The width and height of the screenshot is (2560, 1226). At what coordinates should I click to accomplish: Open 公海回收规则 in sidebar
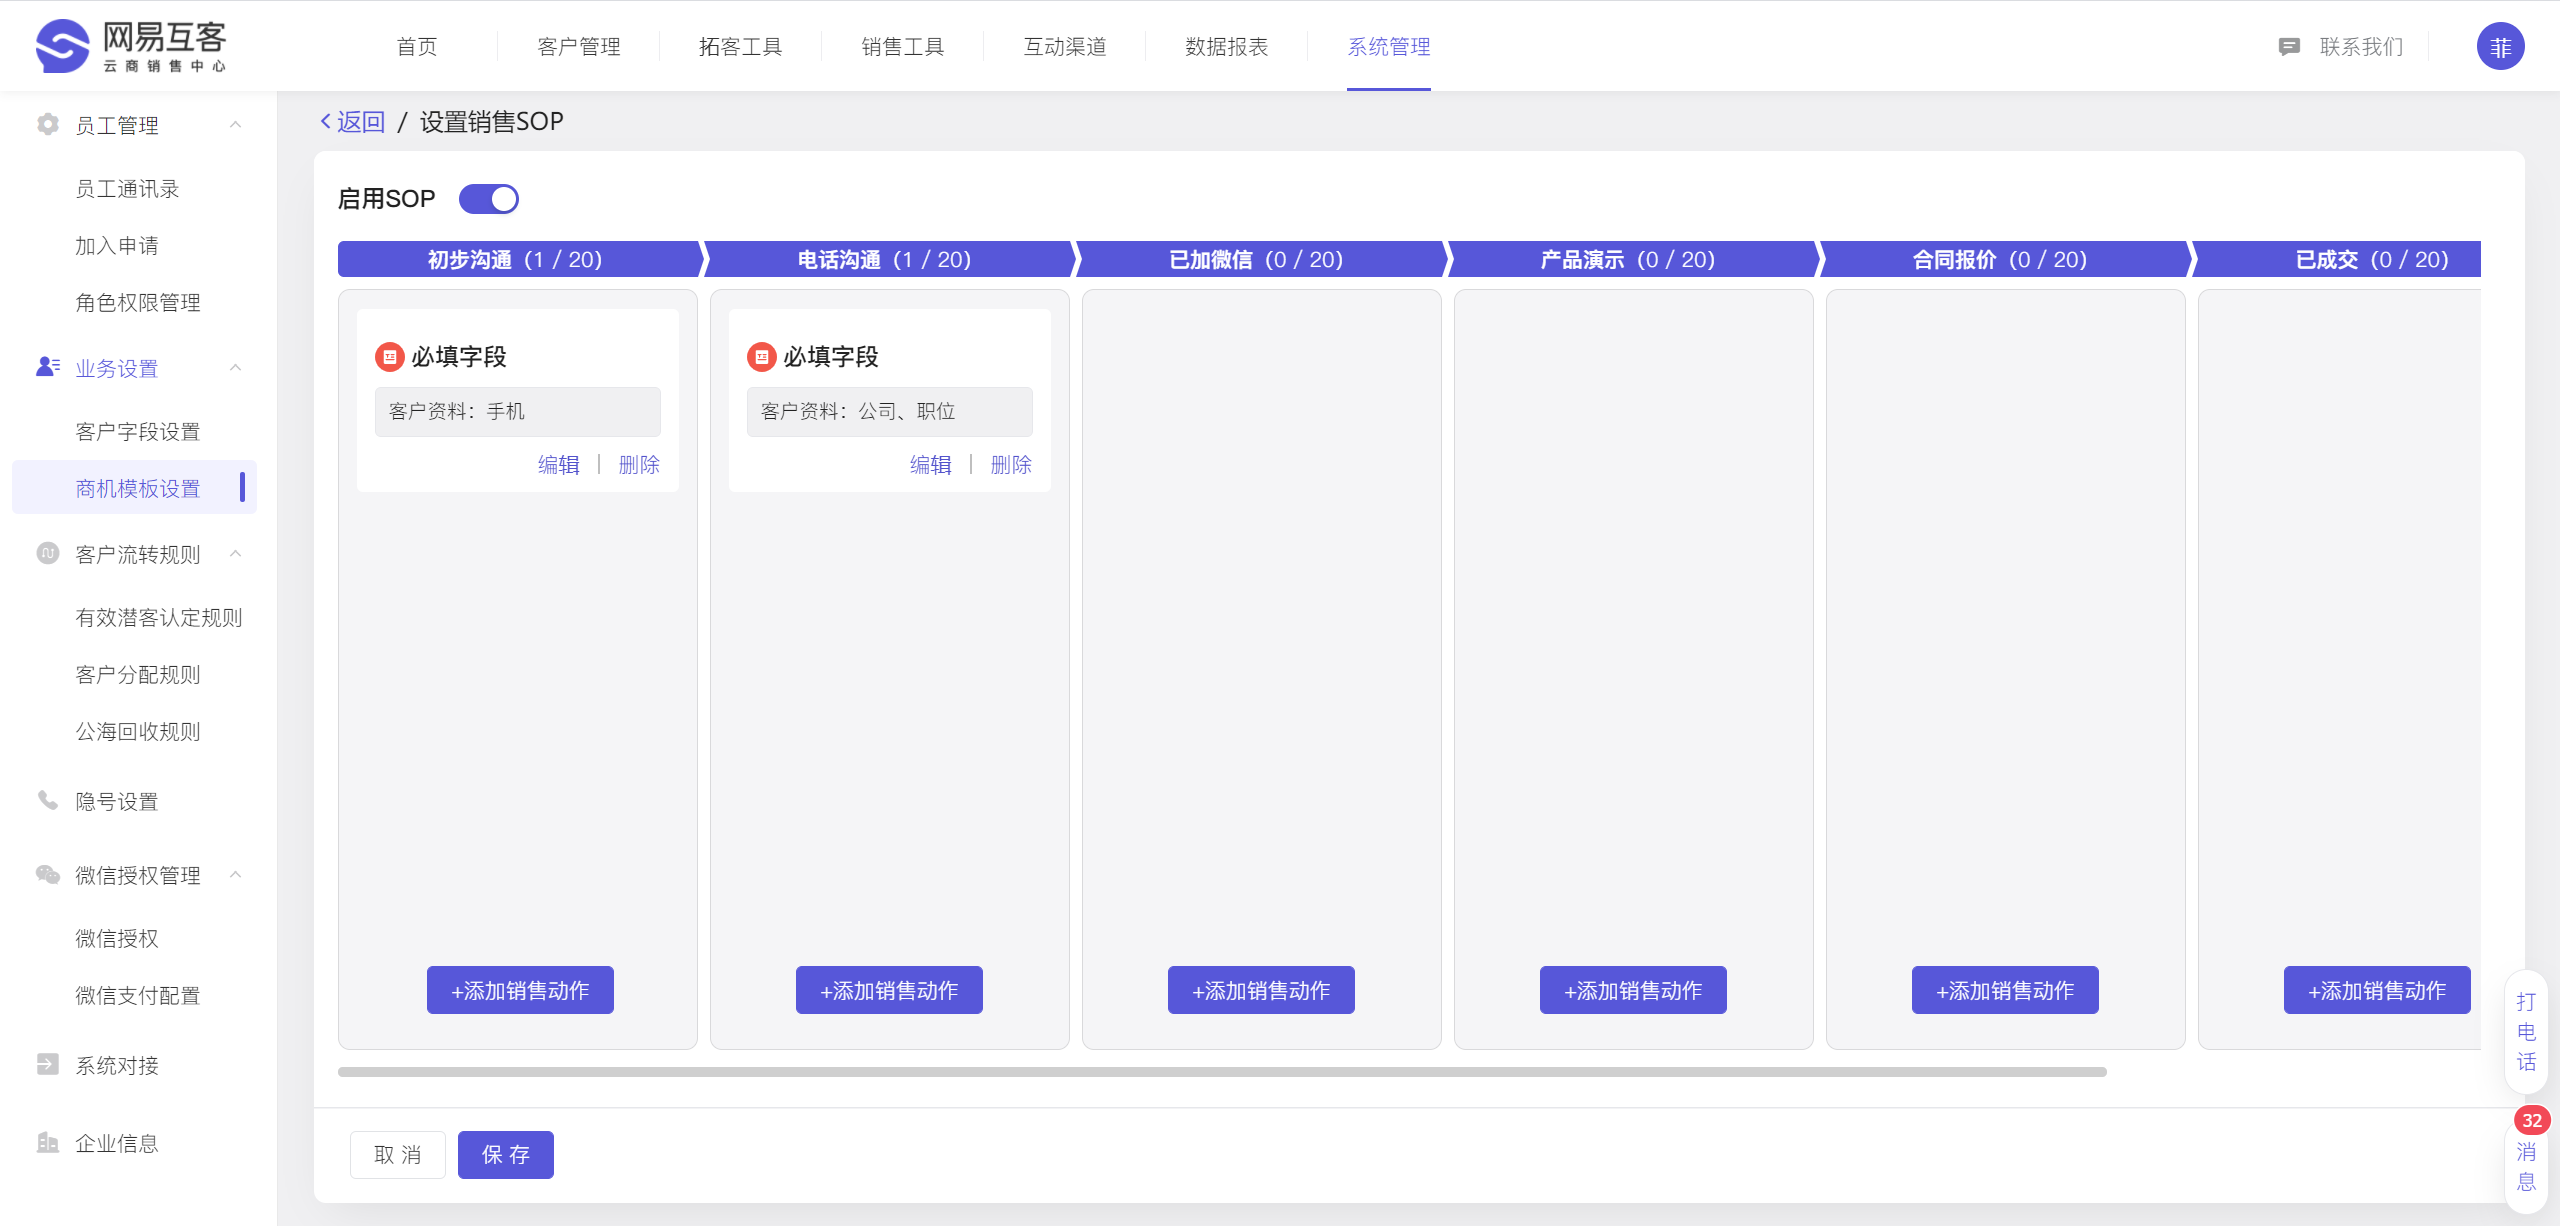(x=138, y=732)
